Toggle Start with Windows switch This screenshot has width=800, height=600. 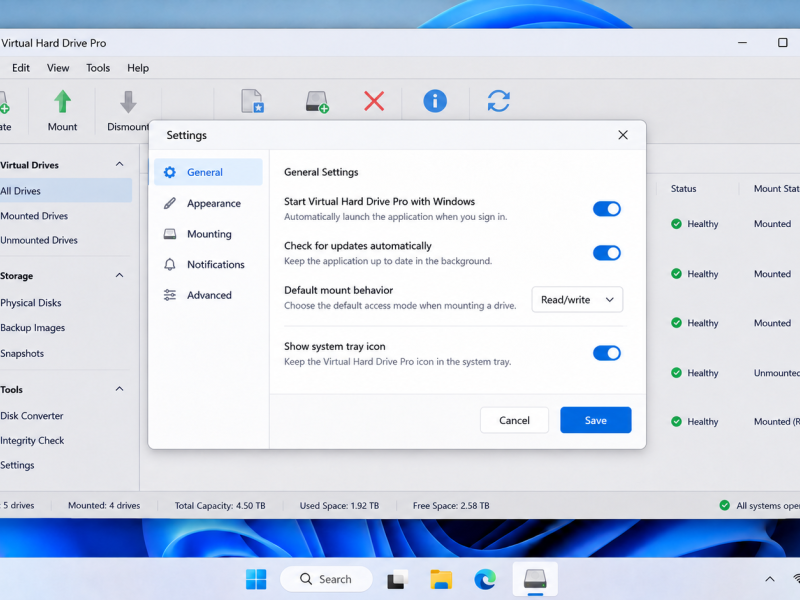(607, 209)
